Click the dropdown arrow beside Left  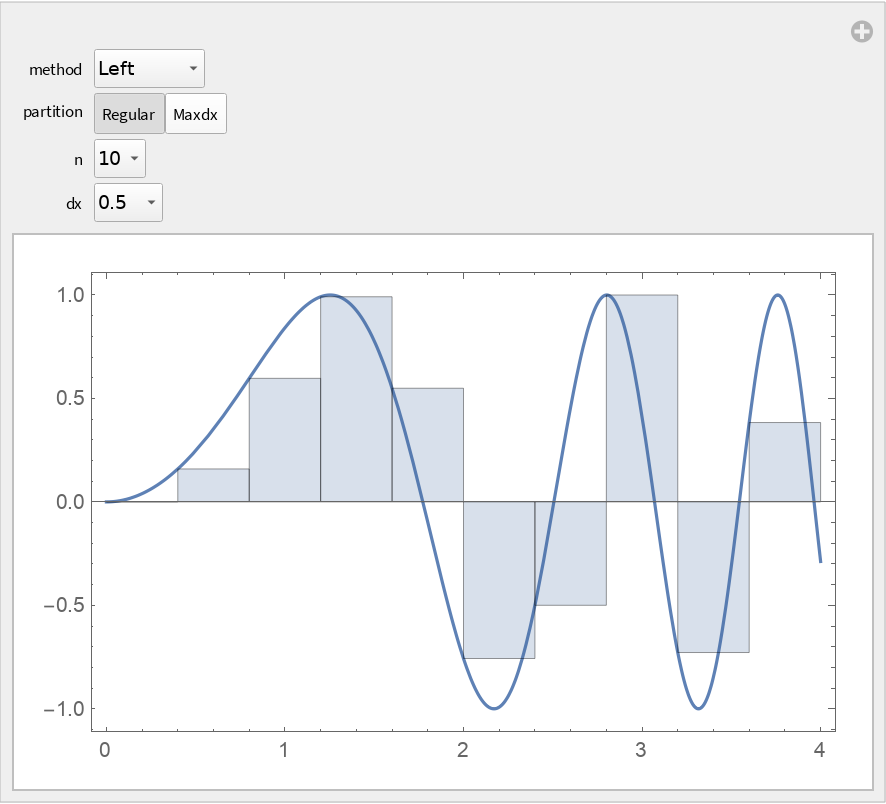click(192, 68)
